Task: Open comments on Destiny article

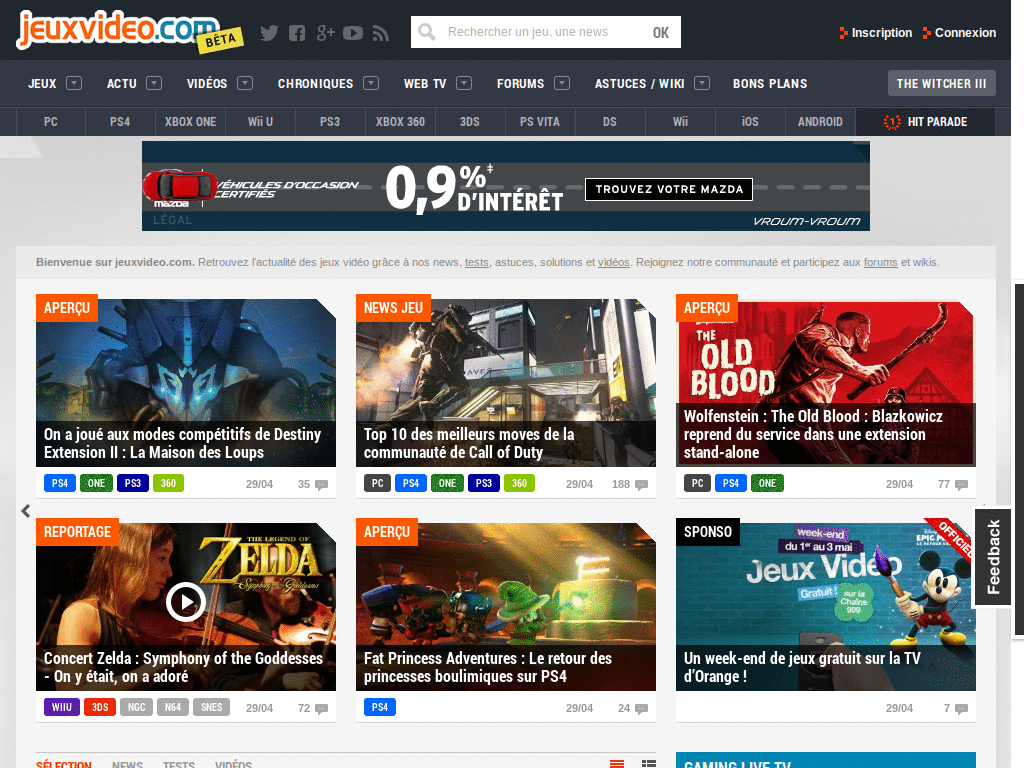Action: [313, 484]
